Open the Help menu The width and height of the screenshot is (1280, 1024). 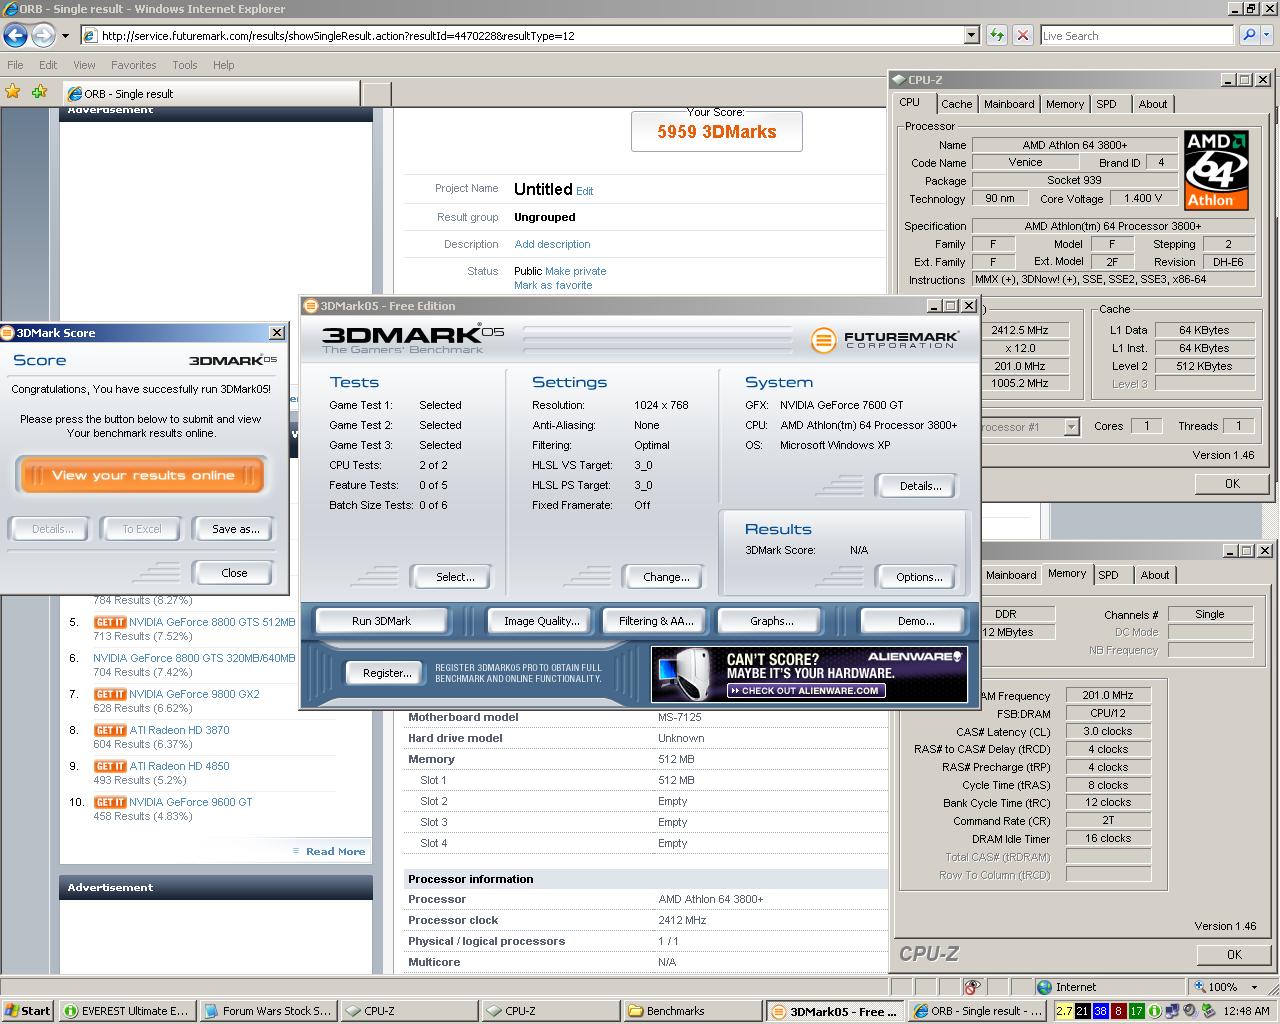click(223, 65)
